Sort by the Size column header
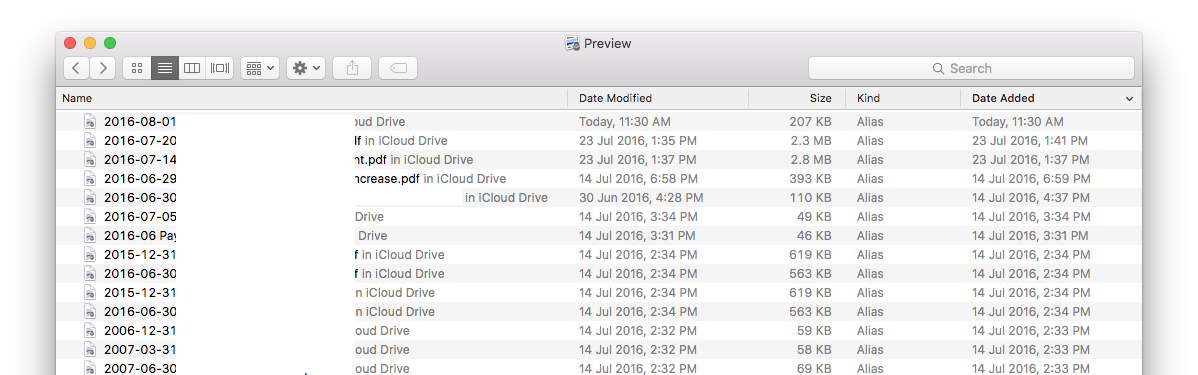This screenshot has width=1198, height=375. (797, 99)
